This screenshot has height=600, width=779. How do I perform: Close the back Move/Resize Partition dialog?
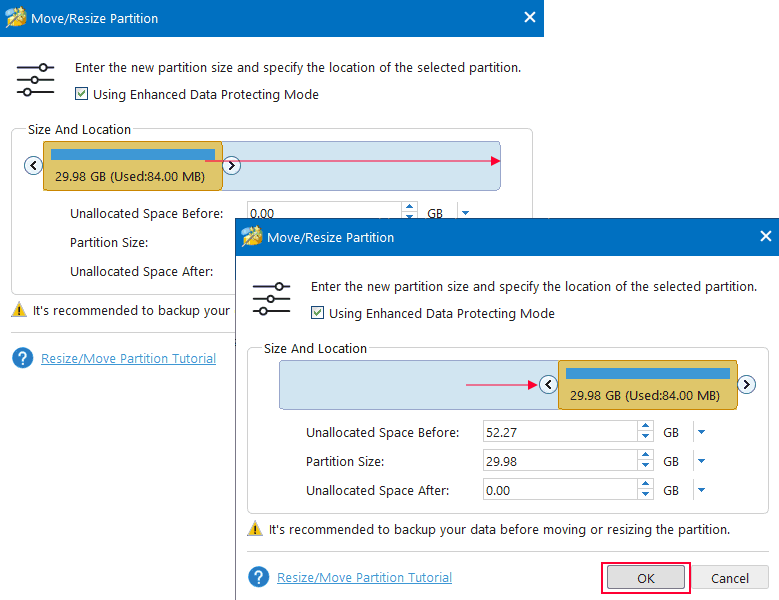point(530,17)
